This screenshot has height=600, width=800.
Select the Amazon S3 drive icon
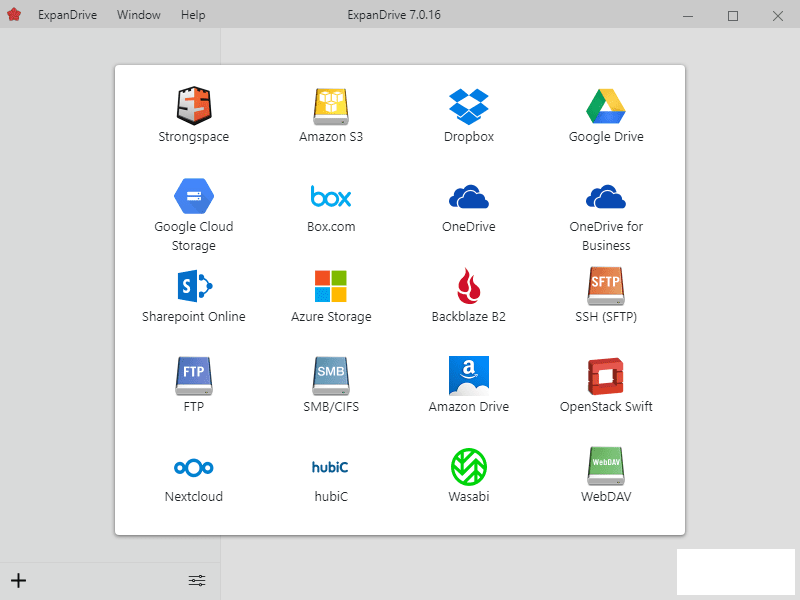coord(331,106)
